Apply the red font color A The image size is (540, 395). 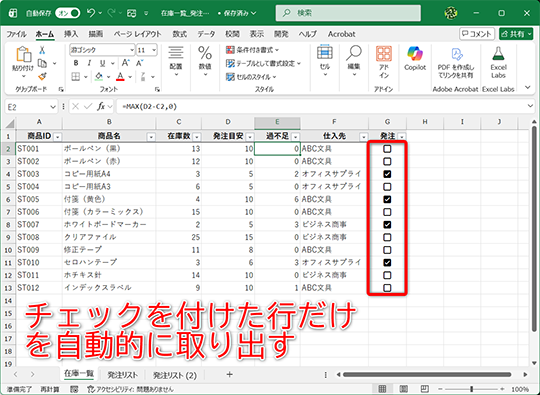point(120,76)
